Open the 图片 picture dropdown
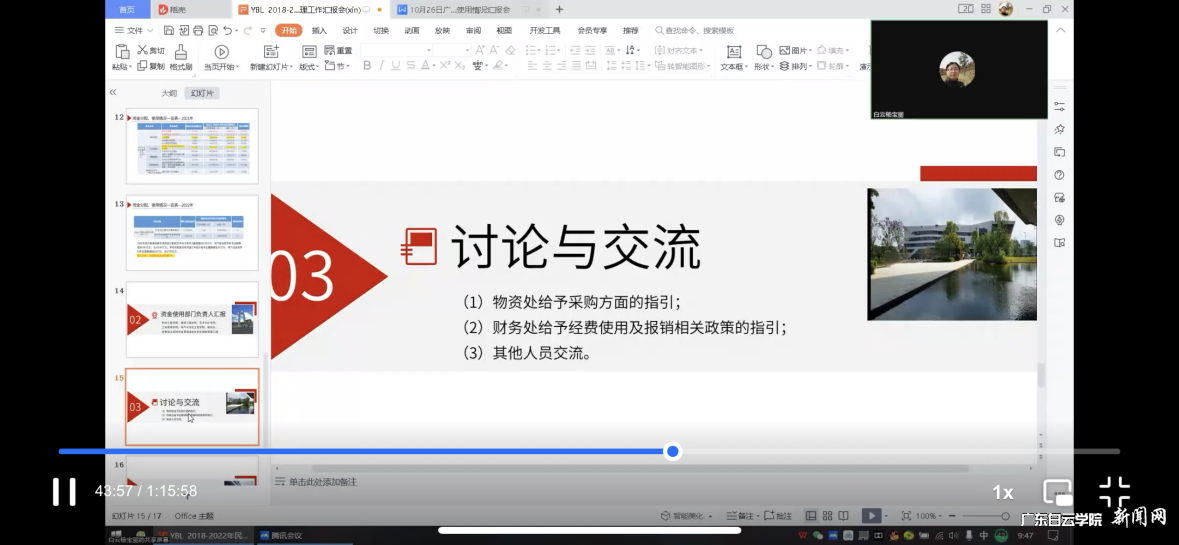1179x545 pixels. 796,50
